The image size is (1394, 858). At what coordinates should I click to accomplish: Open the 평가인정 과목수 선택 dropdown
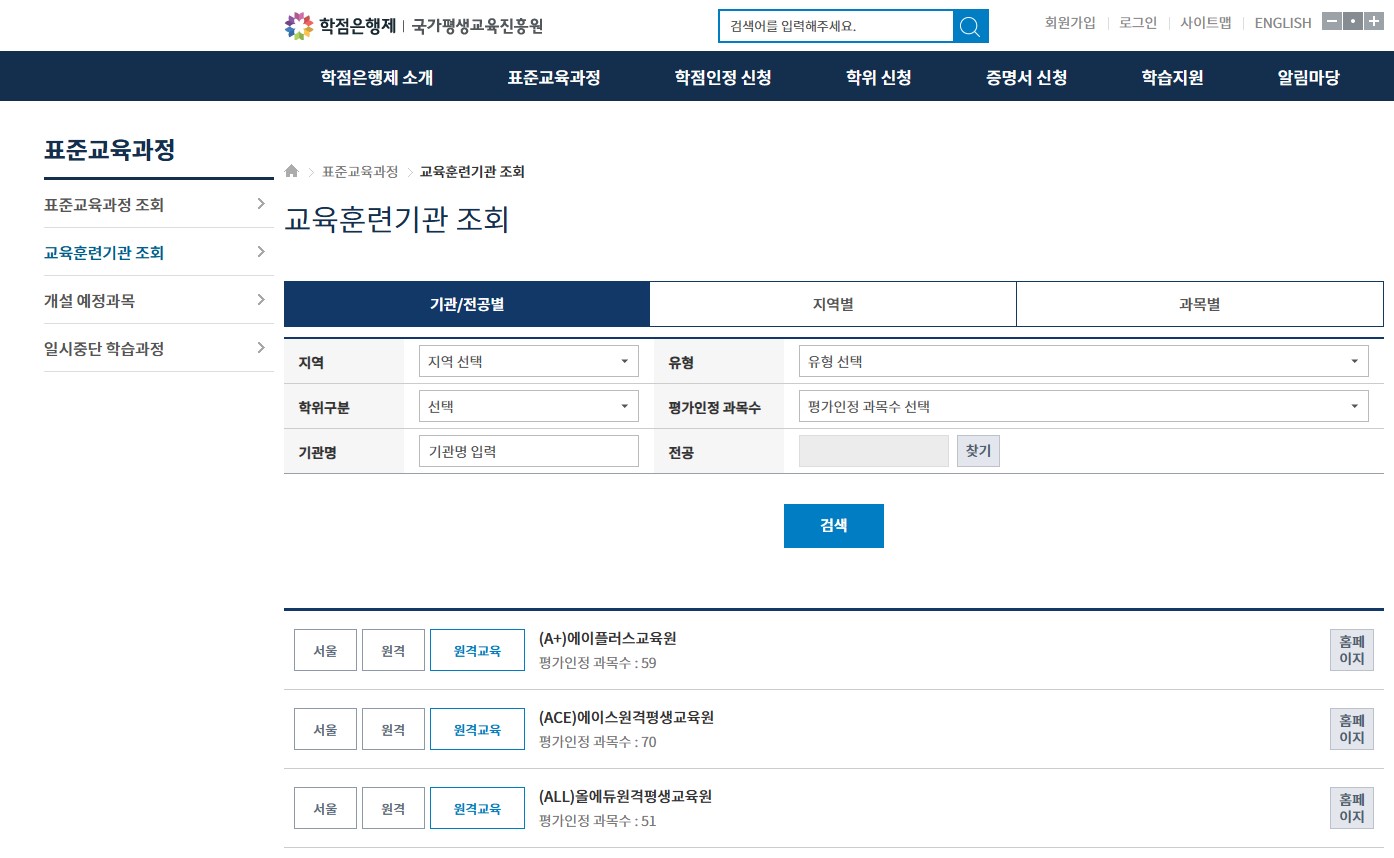point(1084,406)
